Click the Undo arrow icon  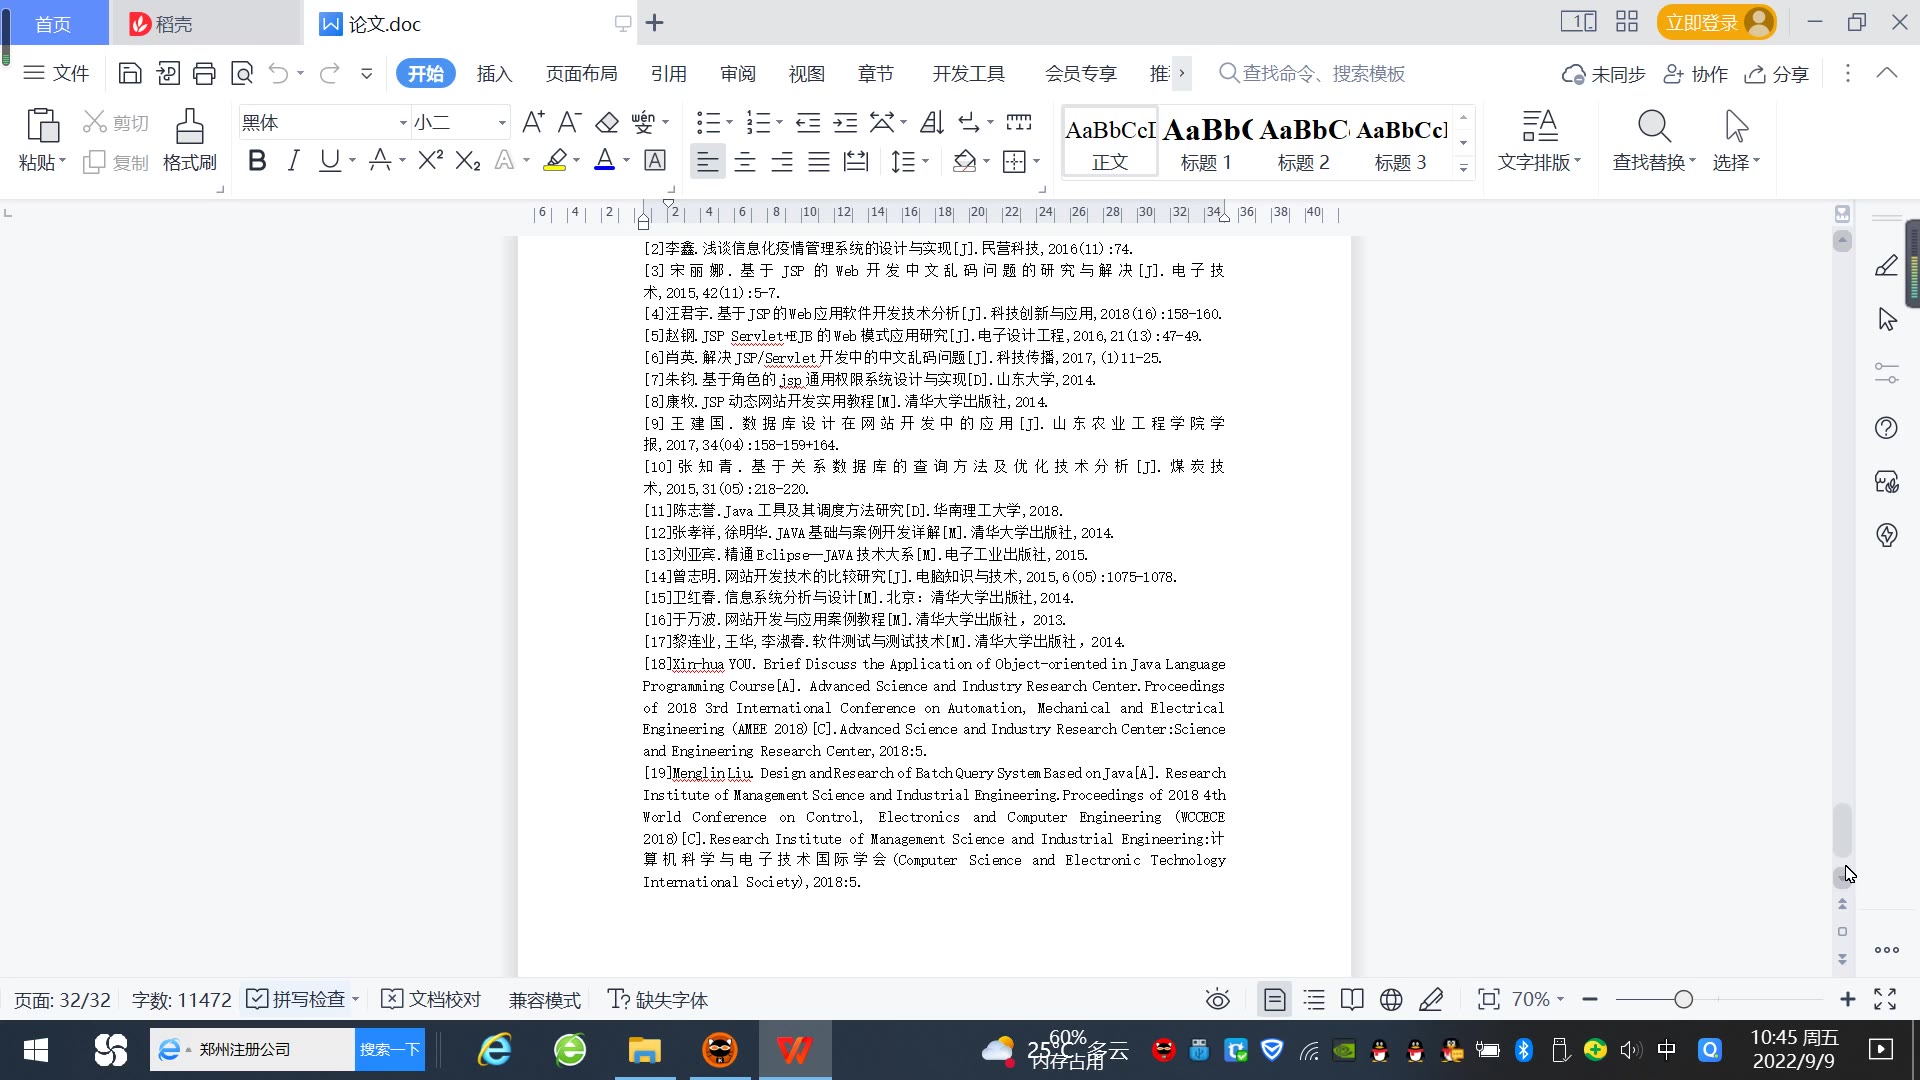tap(278, 73)
